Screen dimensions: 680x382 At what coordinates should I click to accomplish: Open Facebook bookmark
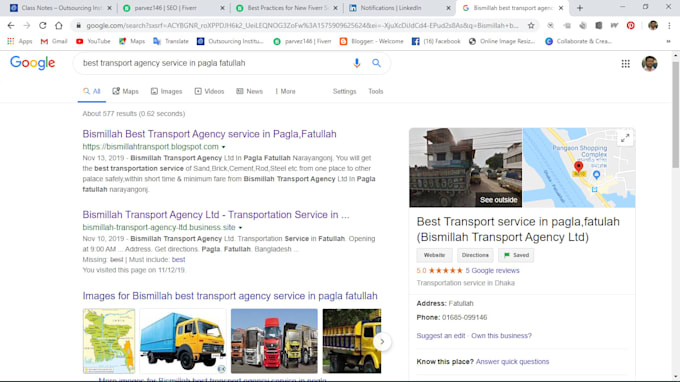pos(436,41)
